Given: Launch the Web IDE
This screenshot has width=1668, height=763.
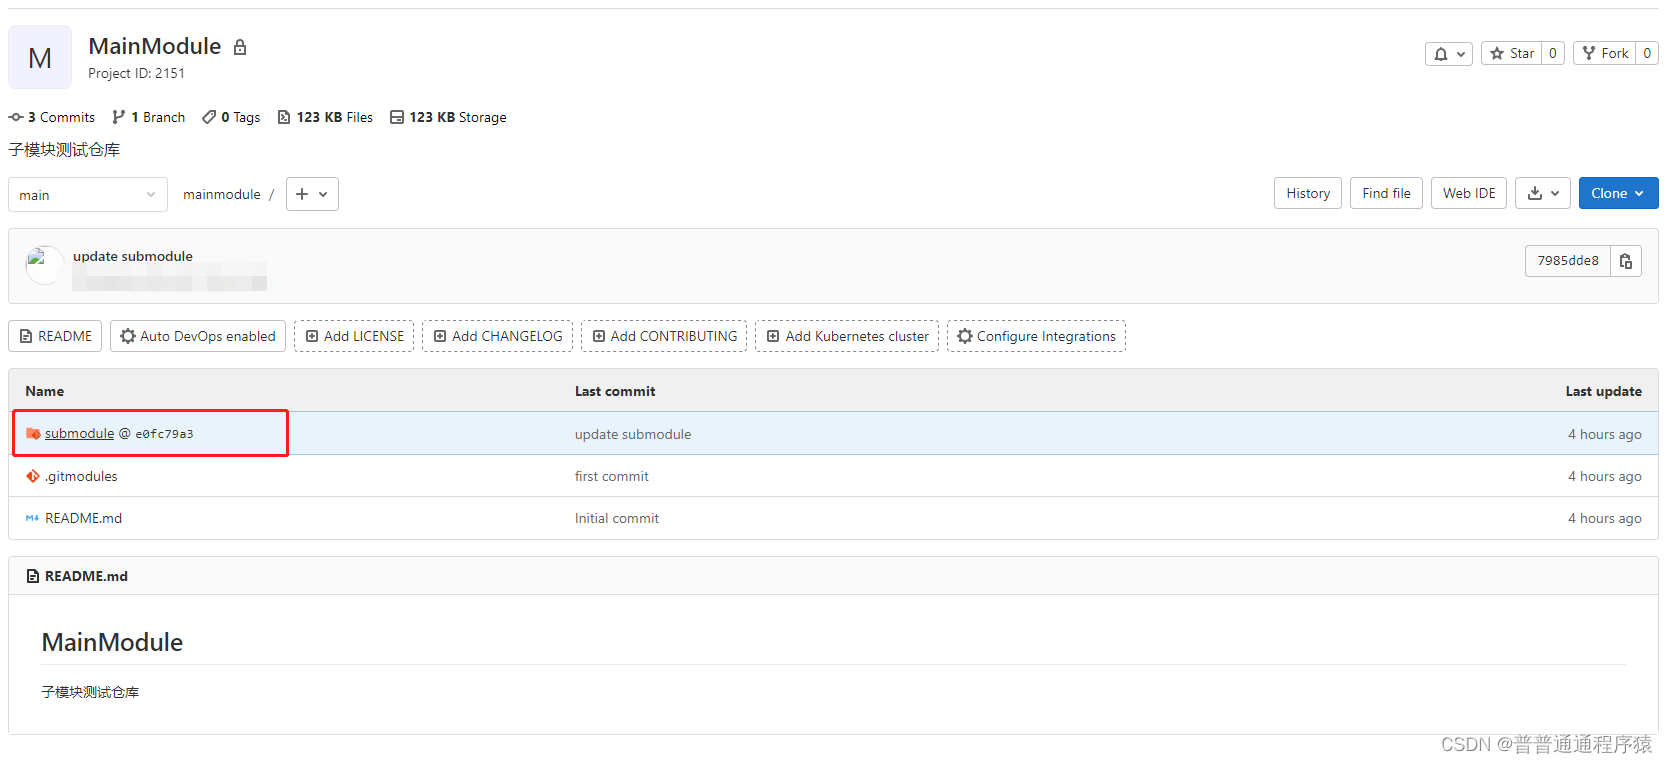Looking at the screenshot, I should 1469,193.
